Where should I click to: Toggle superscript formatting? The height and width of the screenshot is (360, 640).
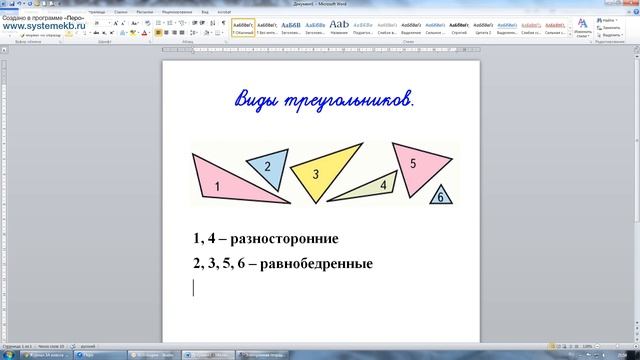tap(112, 33)
